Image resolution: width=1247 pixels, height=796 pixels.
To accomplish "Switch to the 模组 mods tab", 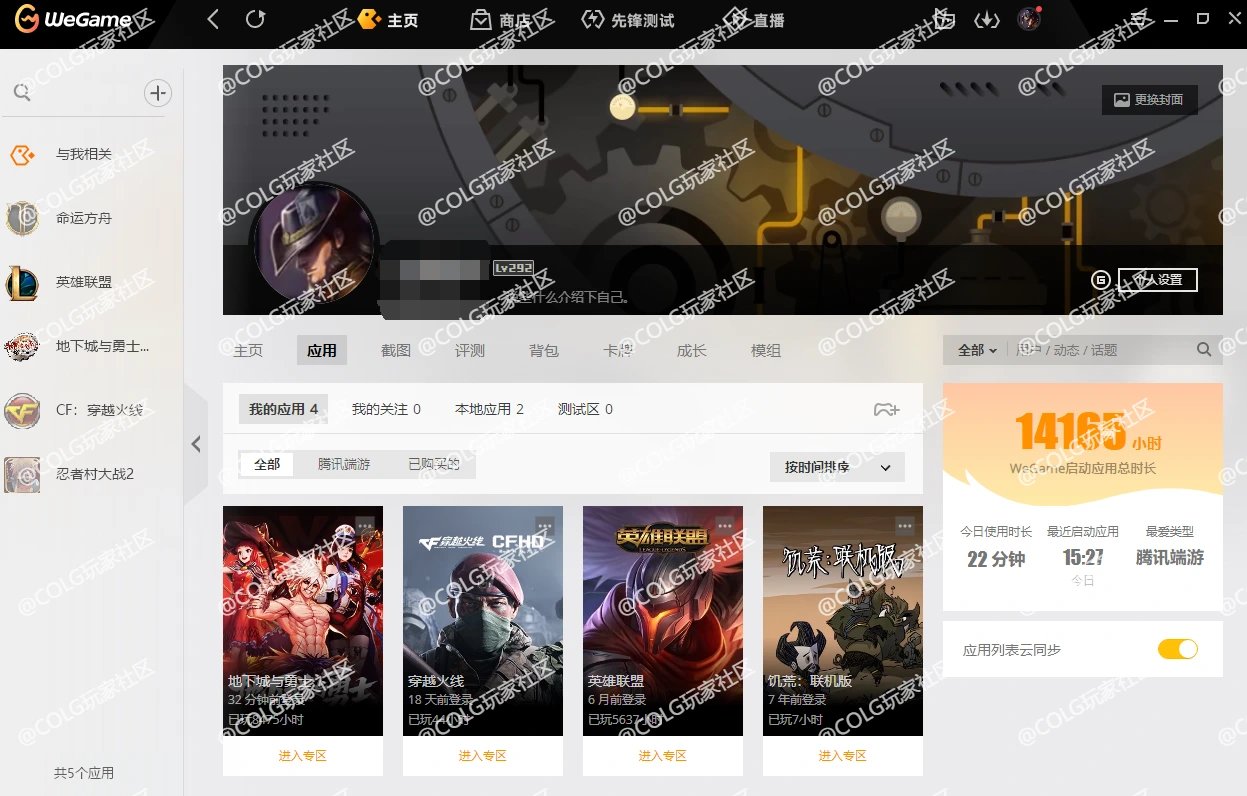I will coord(766,351).
